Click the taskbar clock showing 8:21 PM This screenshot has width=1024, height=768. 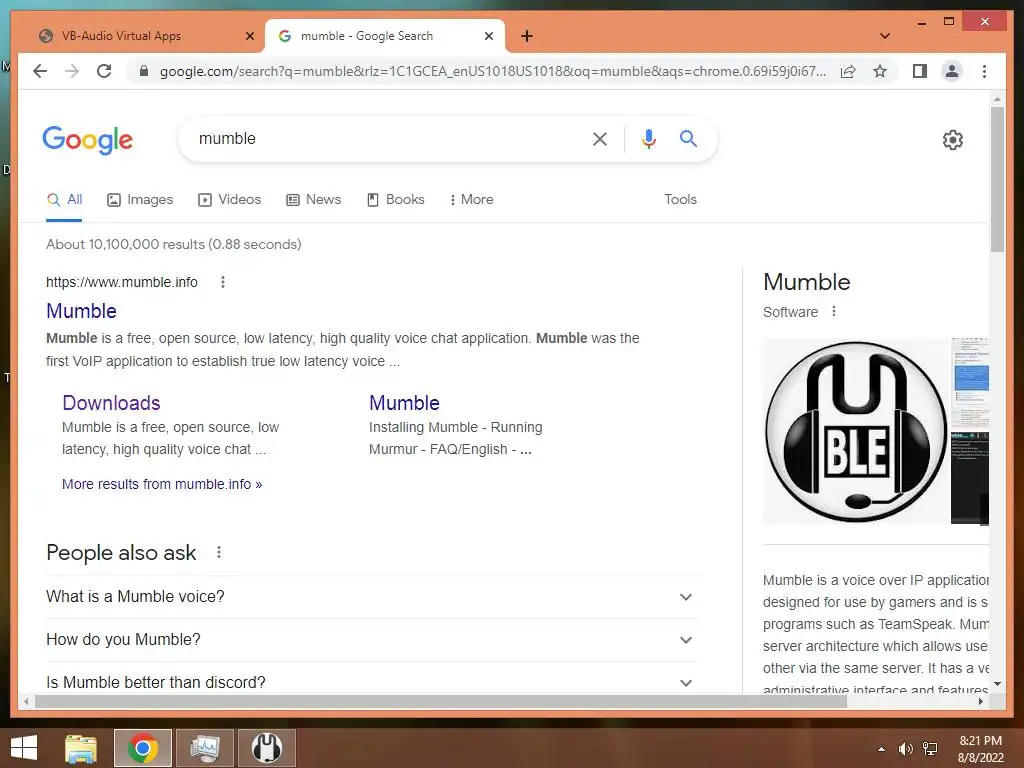980,749
